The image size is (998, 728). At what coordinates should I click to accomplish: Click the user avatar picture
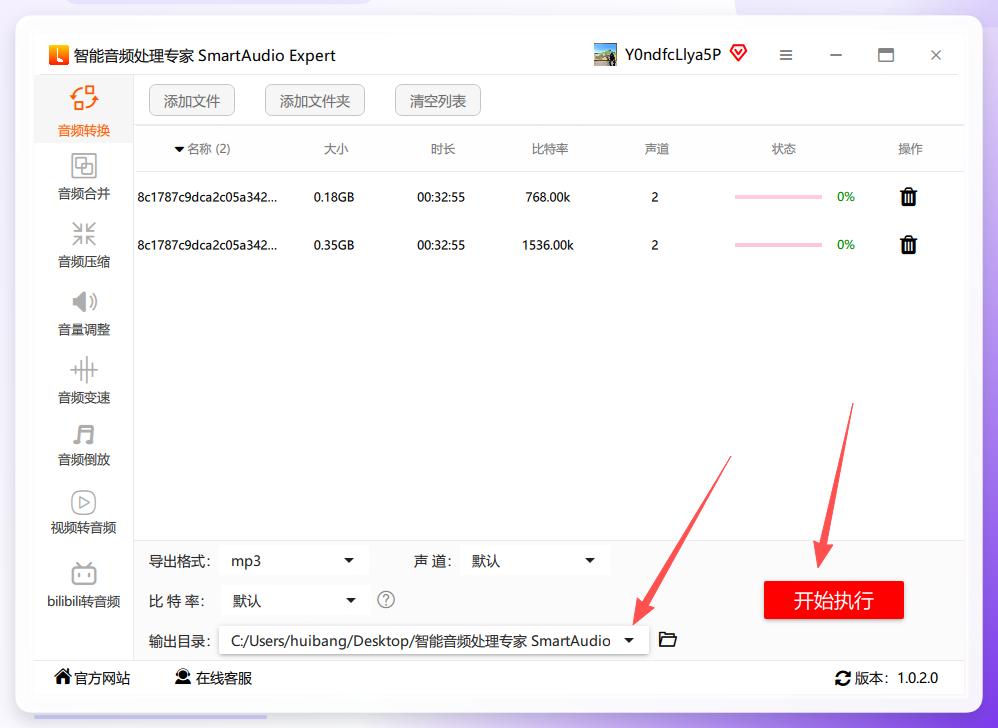pos(605,55)
